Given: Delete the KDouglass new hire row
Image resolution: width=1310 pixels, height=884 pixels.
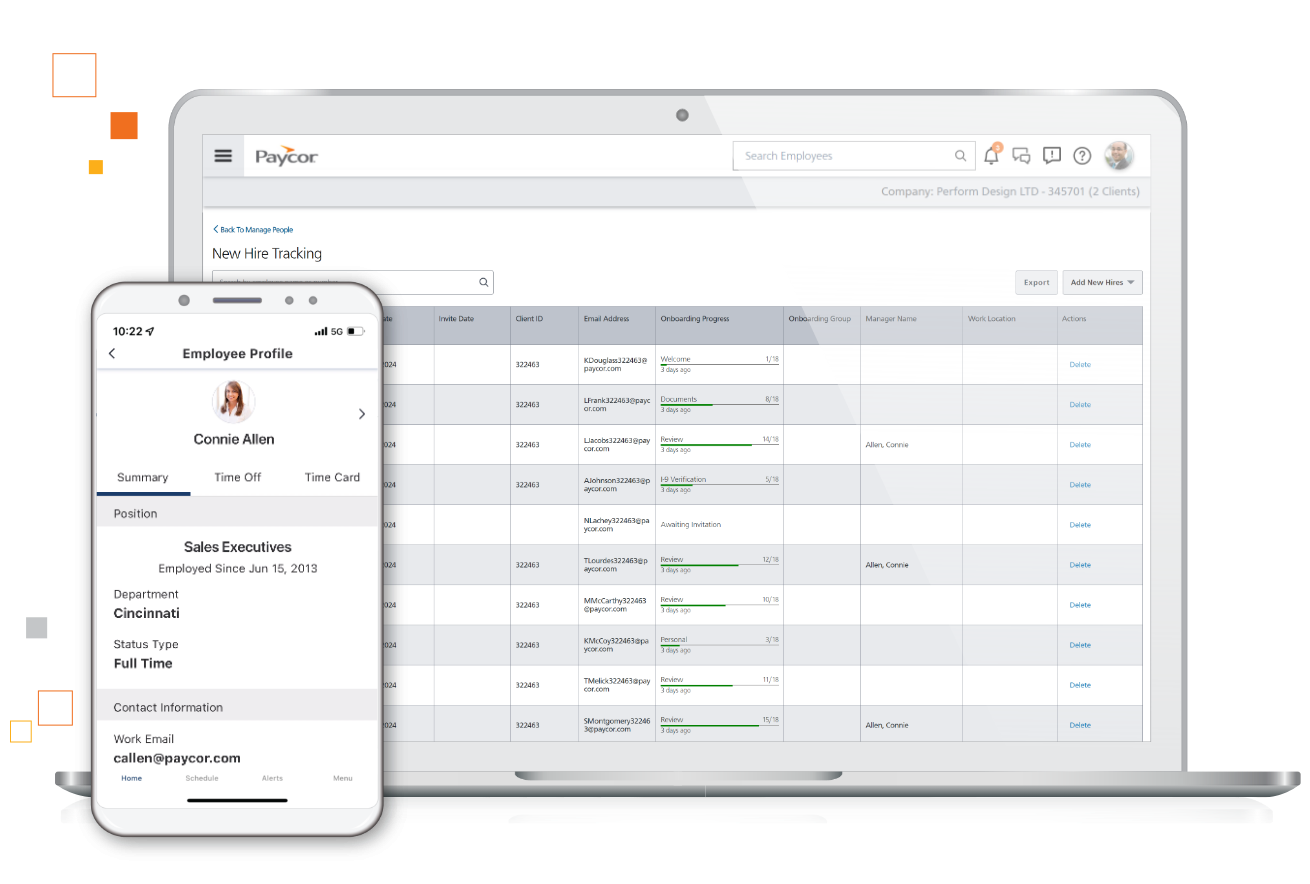Looking at the screenshot, I should [1079, 365].
